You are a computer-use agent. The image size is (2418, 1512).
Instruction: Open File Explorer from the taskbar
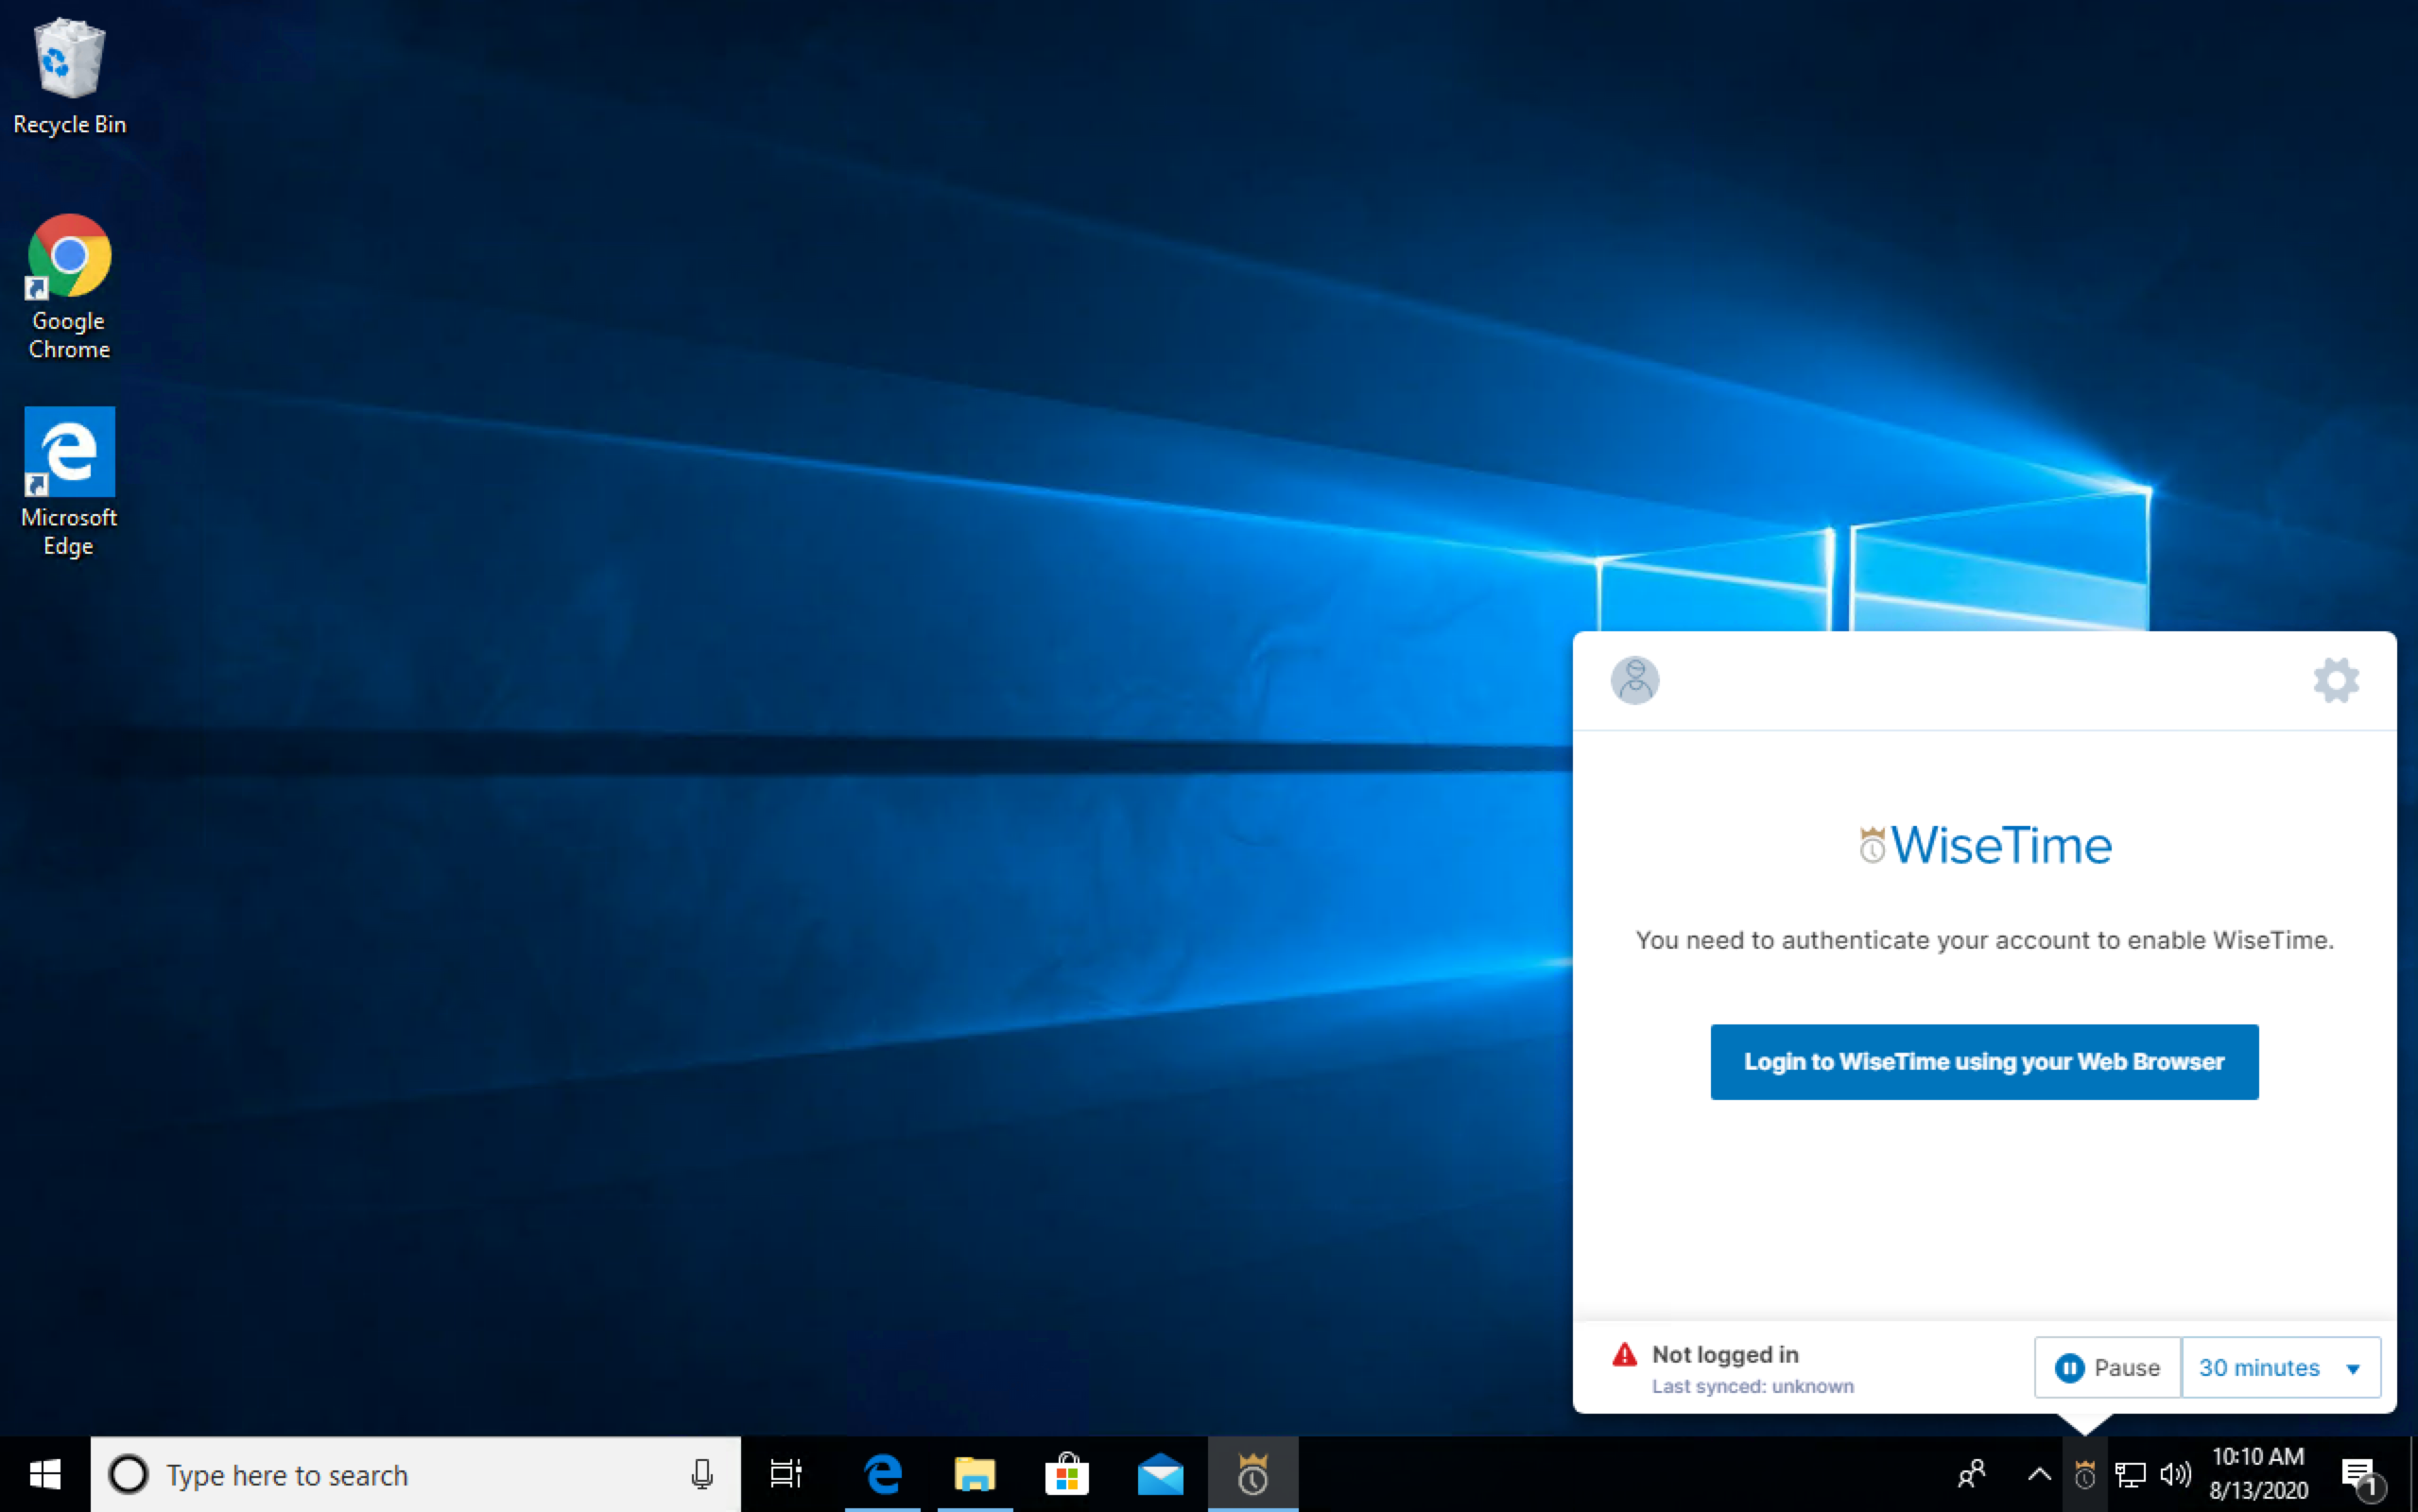(x=975, y=1474)
